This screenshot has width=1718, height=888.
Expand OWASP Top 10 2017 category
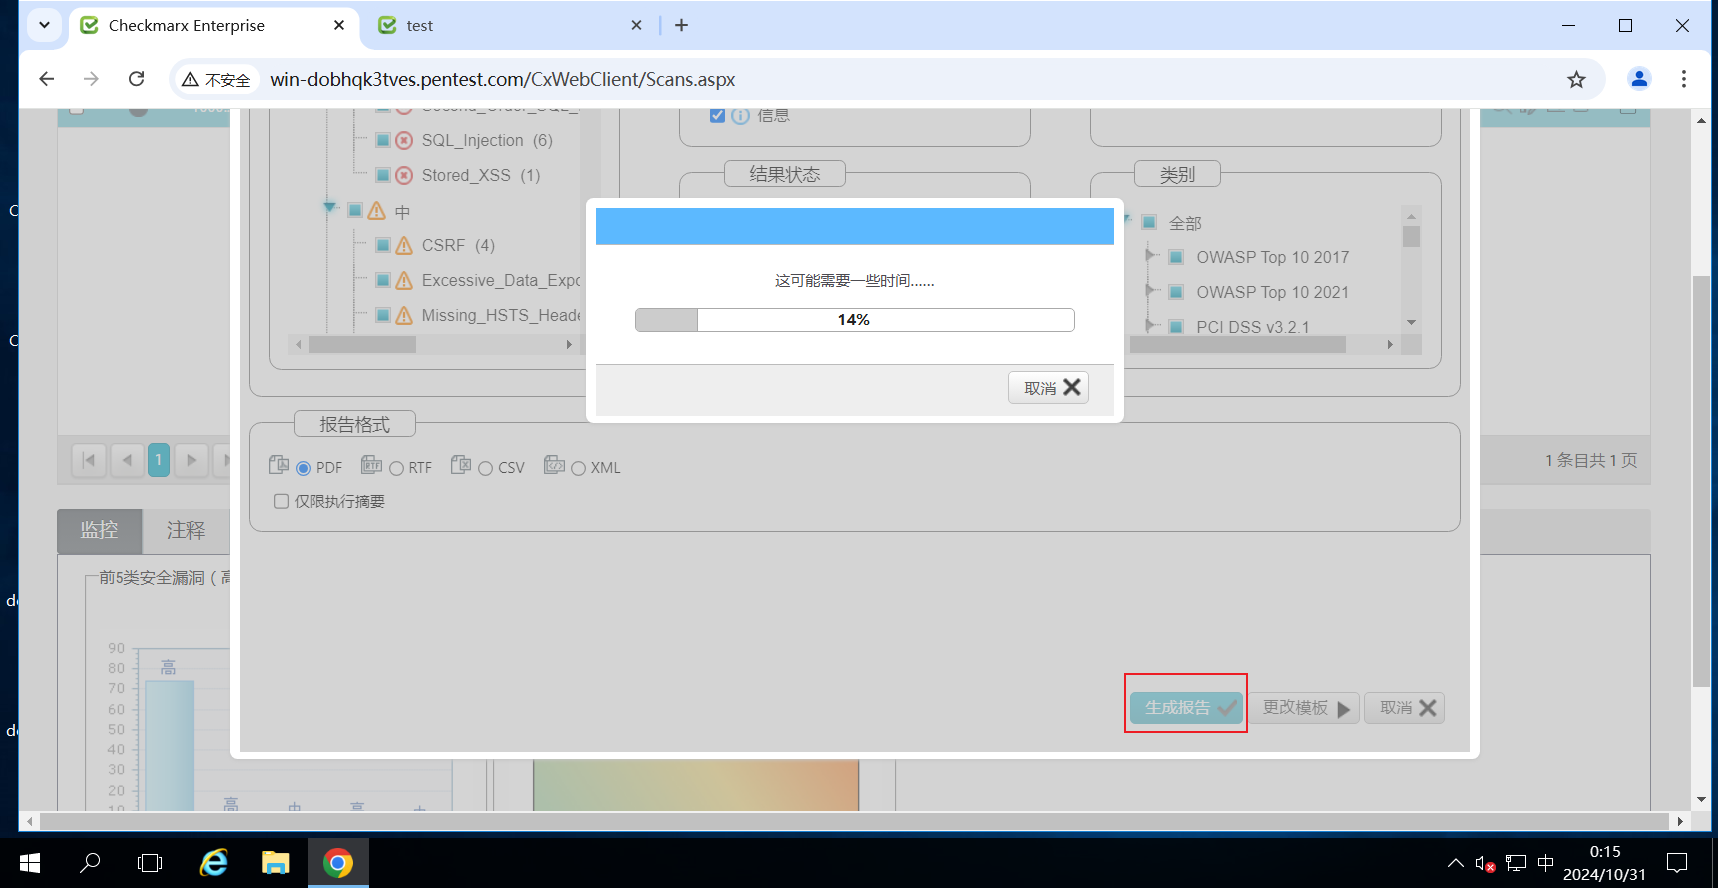(x=1150, y=256)
